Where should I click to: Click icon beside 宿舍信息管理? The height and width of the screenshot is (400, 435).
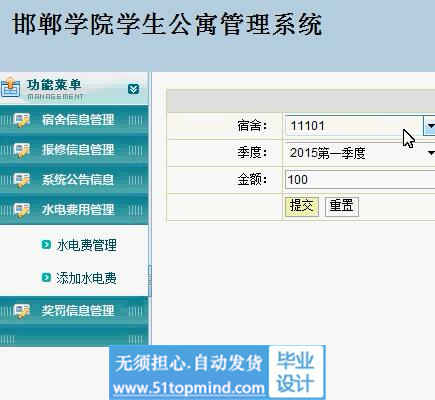(x=21, y=120)
